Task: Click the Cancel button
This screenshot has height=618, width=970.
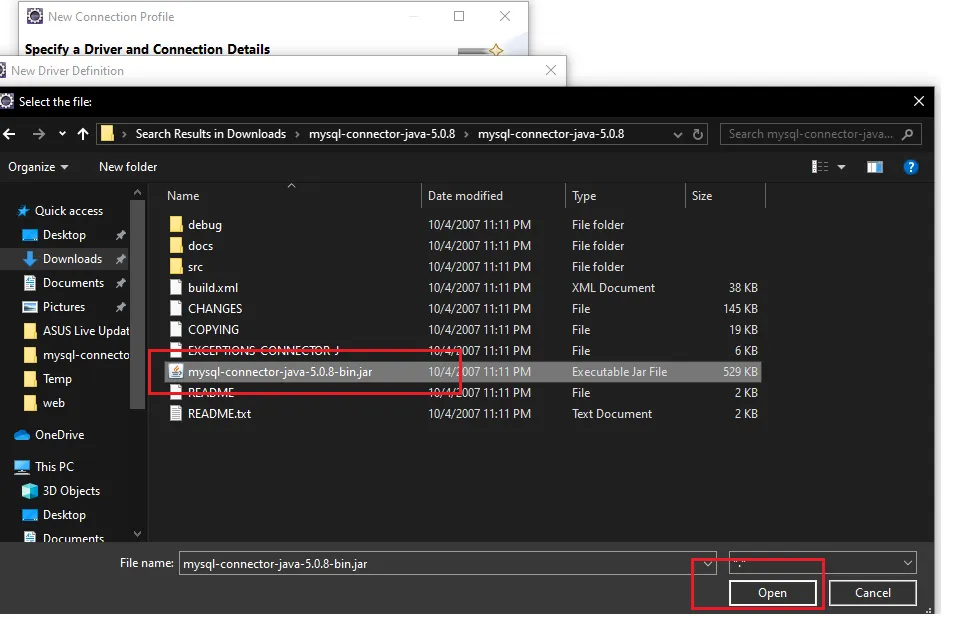Action: [873, 593]
